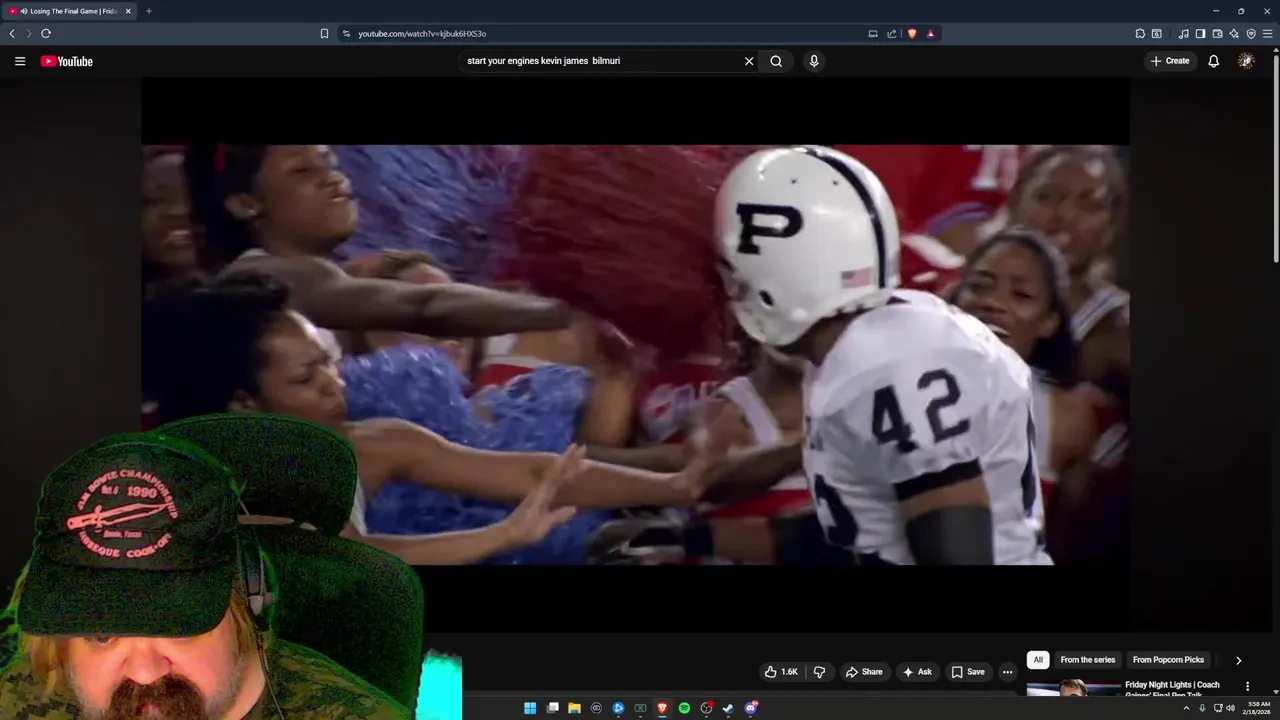Show hidden system tray icons
Screen dimensions: 1280x720
pyautogui.click(x=1187, y=708)
